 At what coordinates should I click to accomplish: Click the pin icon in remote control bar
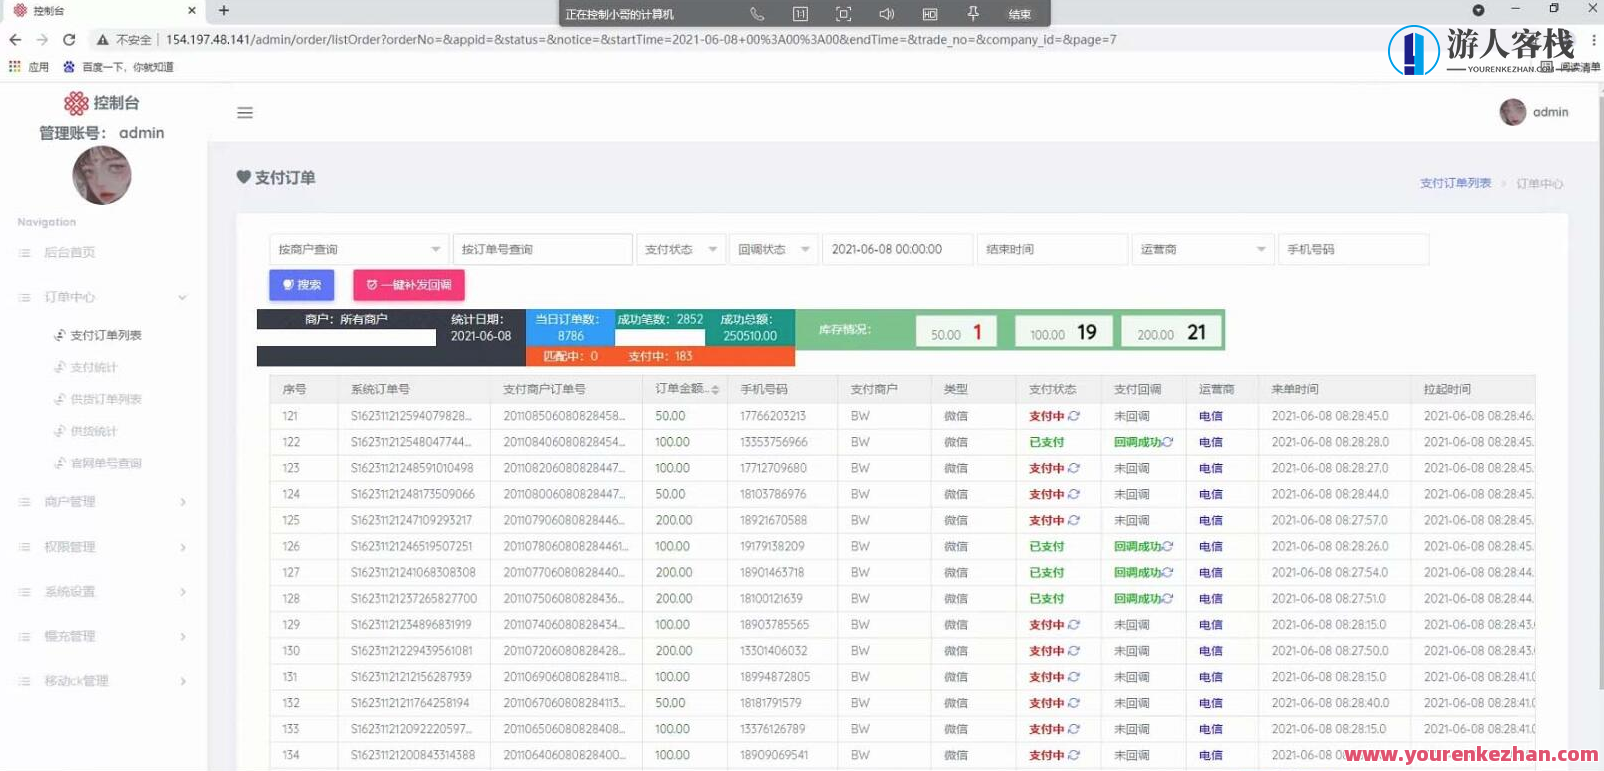[x=972, y=14]
